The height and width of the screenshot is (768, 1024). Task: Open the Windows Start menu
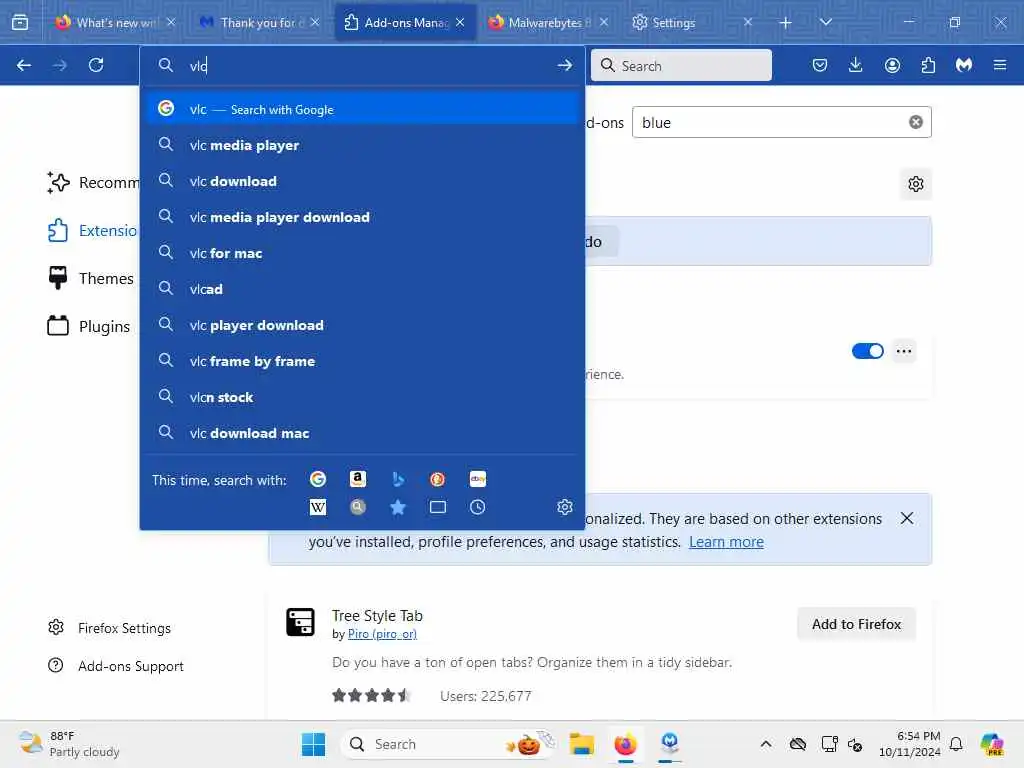[x=313, y=744]
